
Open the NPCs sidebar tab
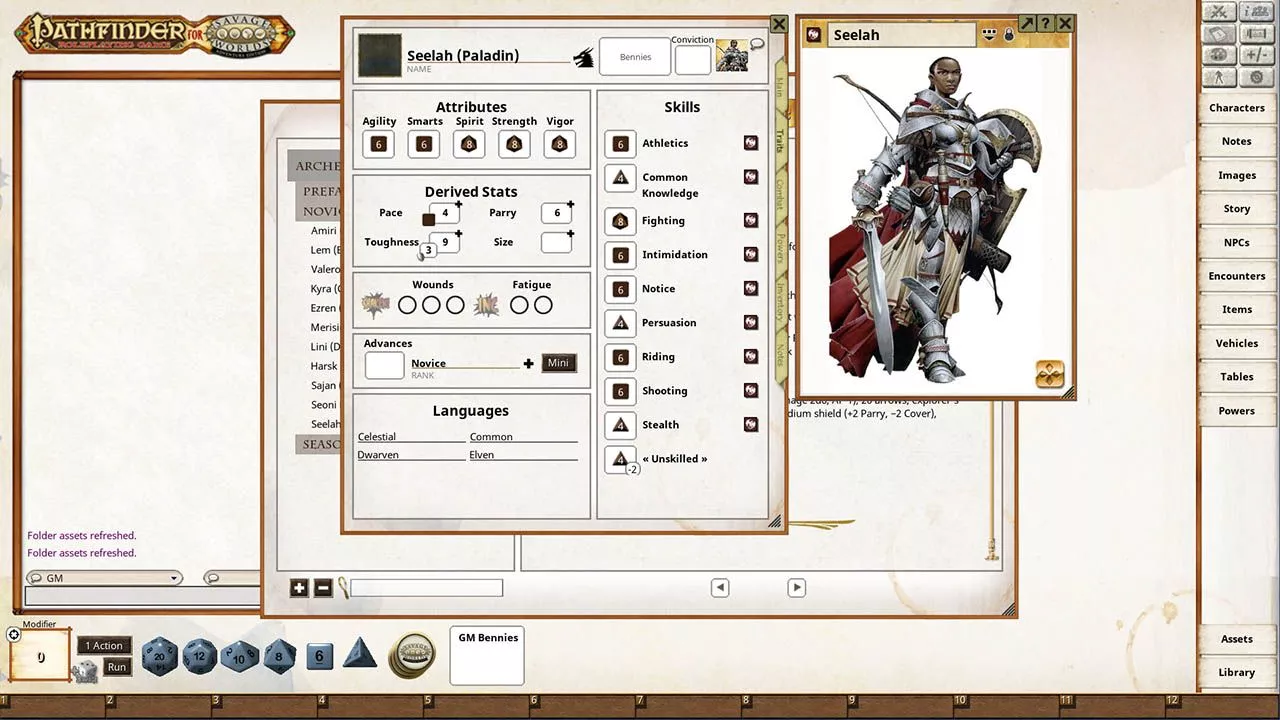click(1237, 243)
